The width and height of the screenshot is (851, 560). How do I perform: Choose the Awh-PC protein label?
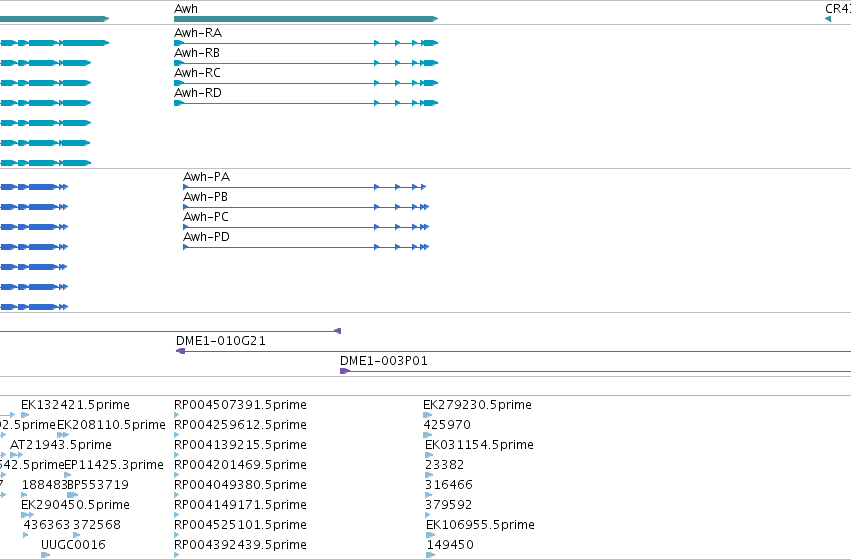tap(206, 217)
